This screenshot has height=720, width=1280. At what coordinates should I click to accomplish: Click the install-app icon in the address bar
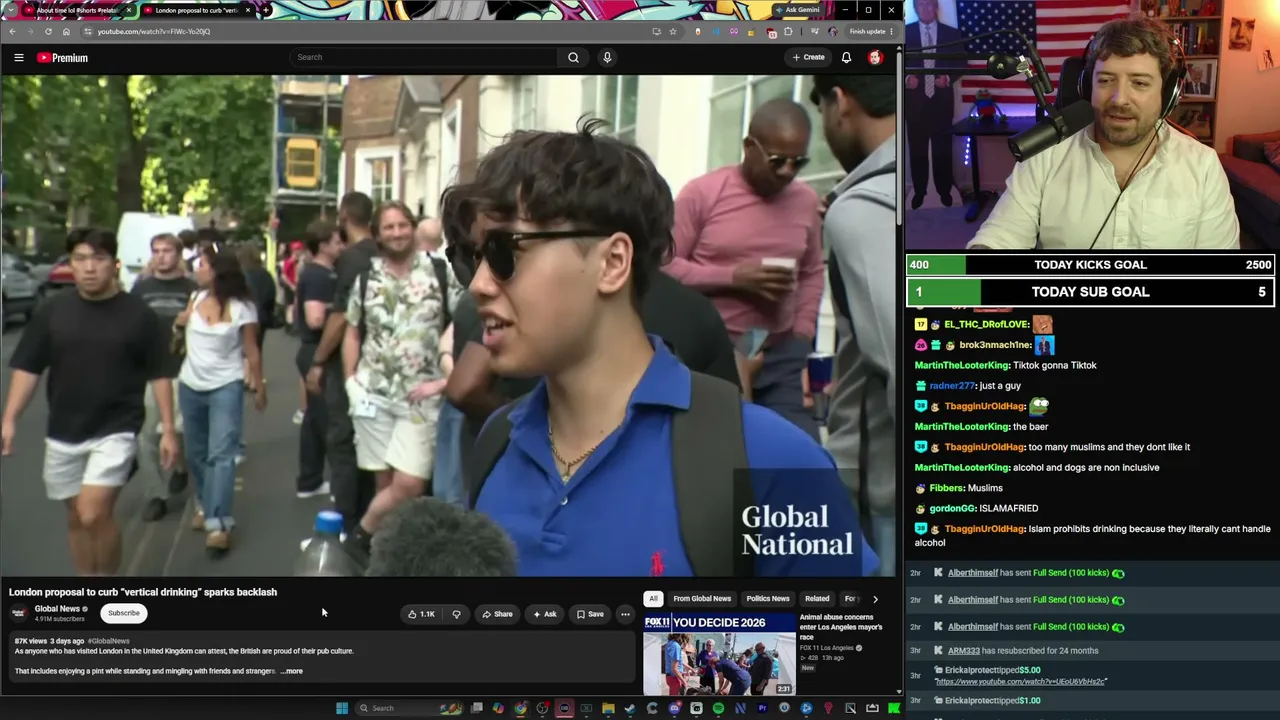coord(656,31)
